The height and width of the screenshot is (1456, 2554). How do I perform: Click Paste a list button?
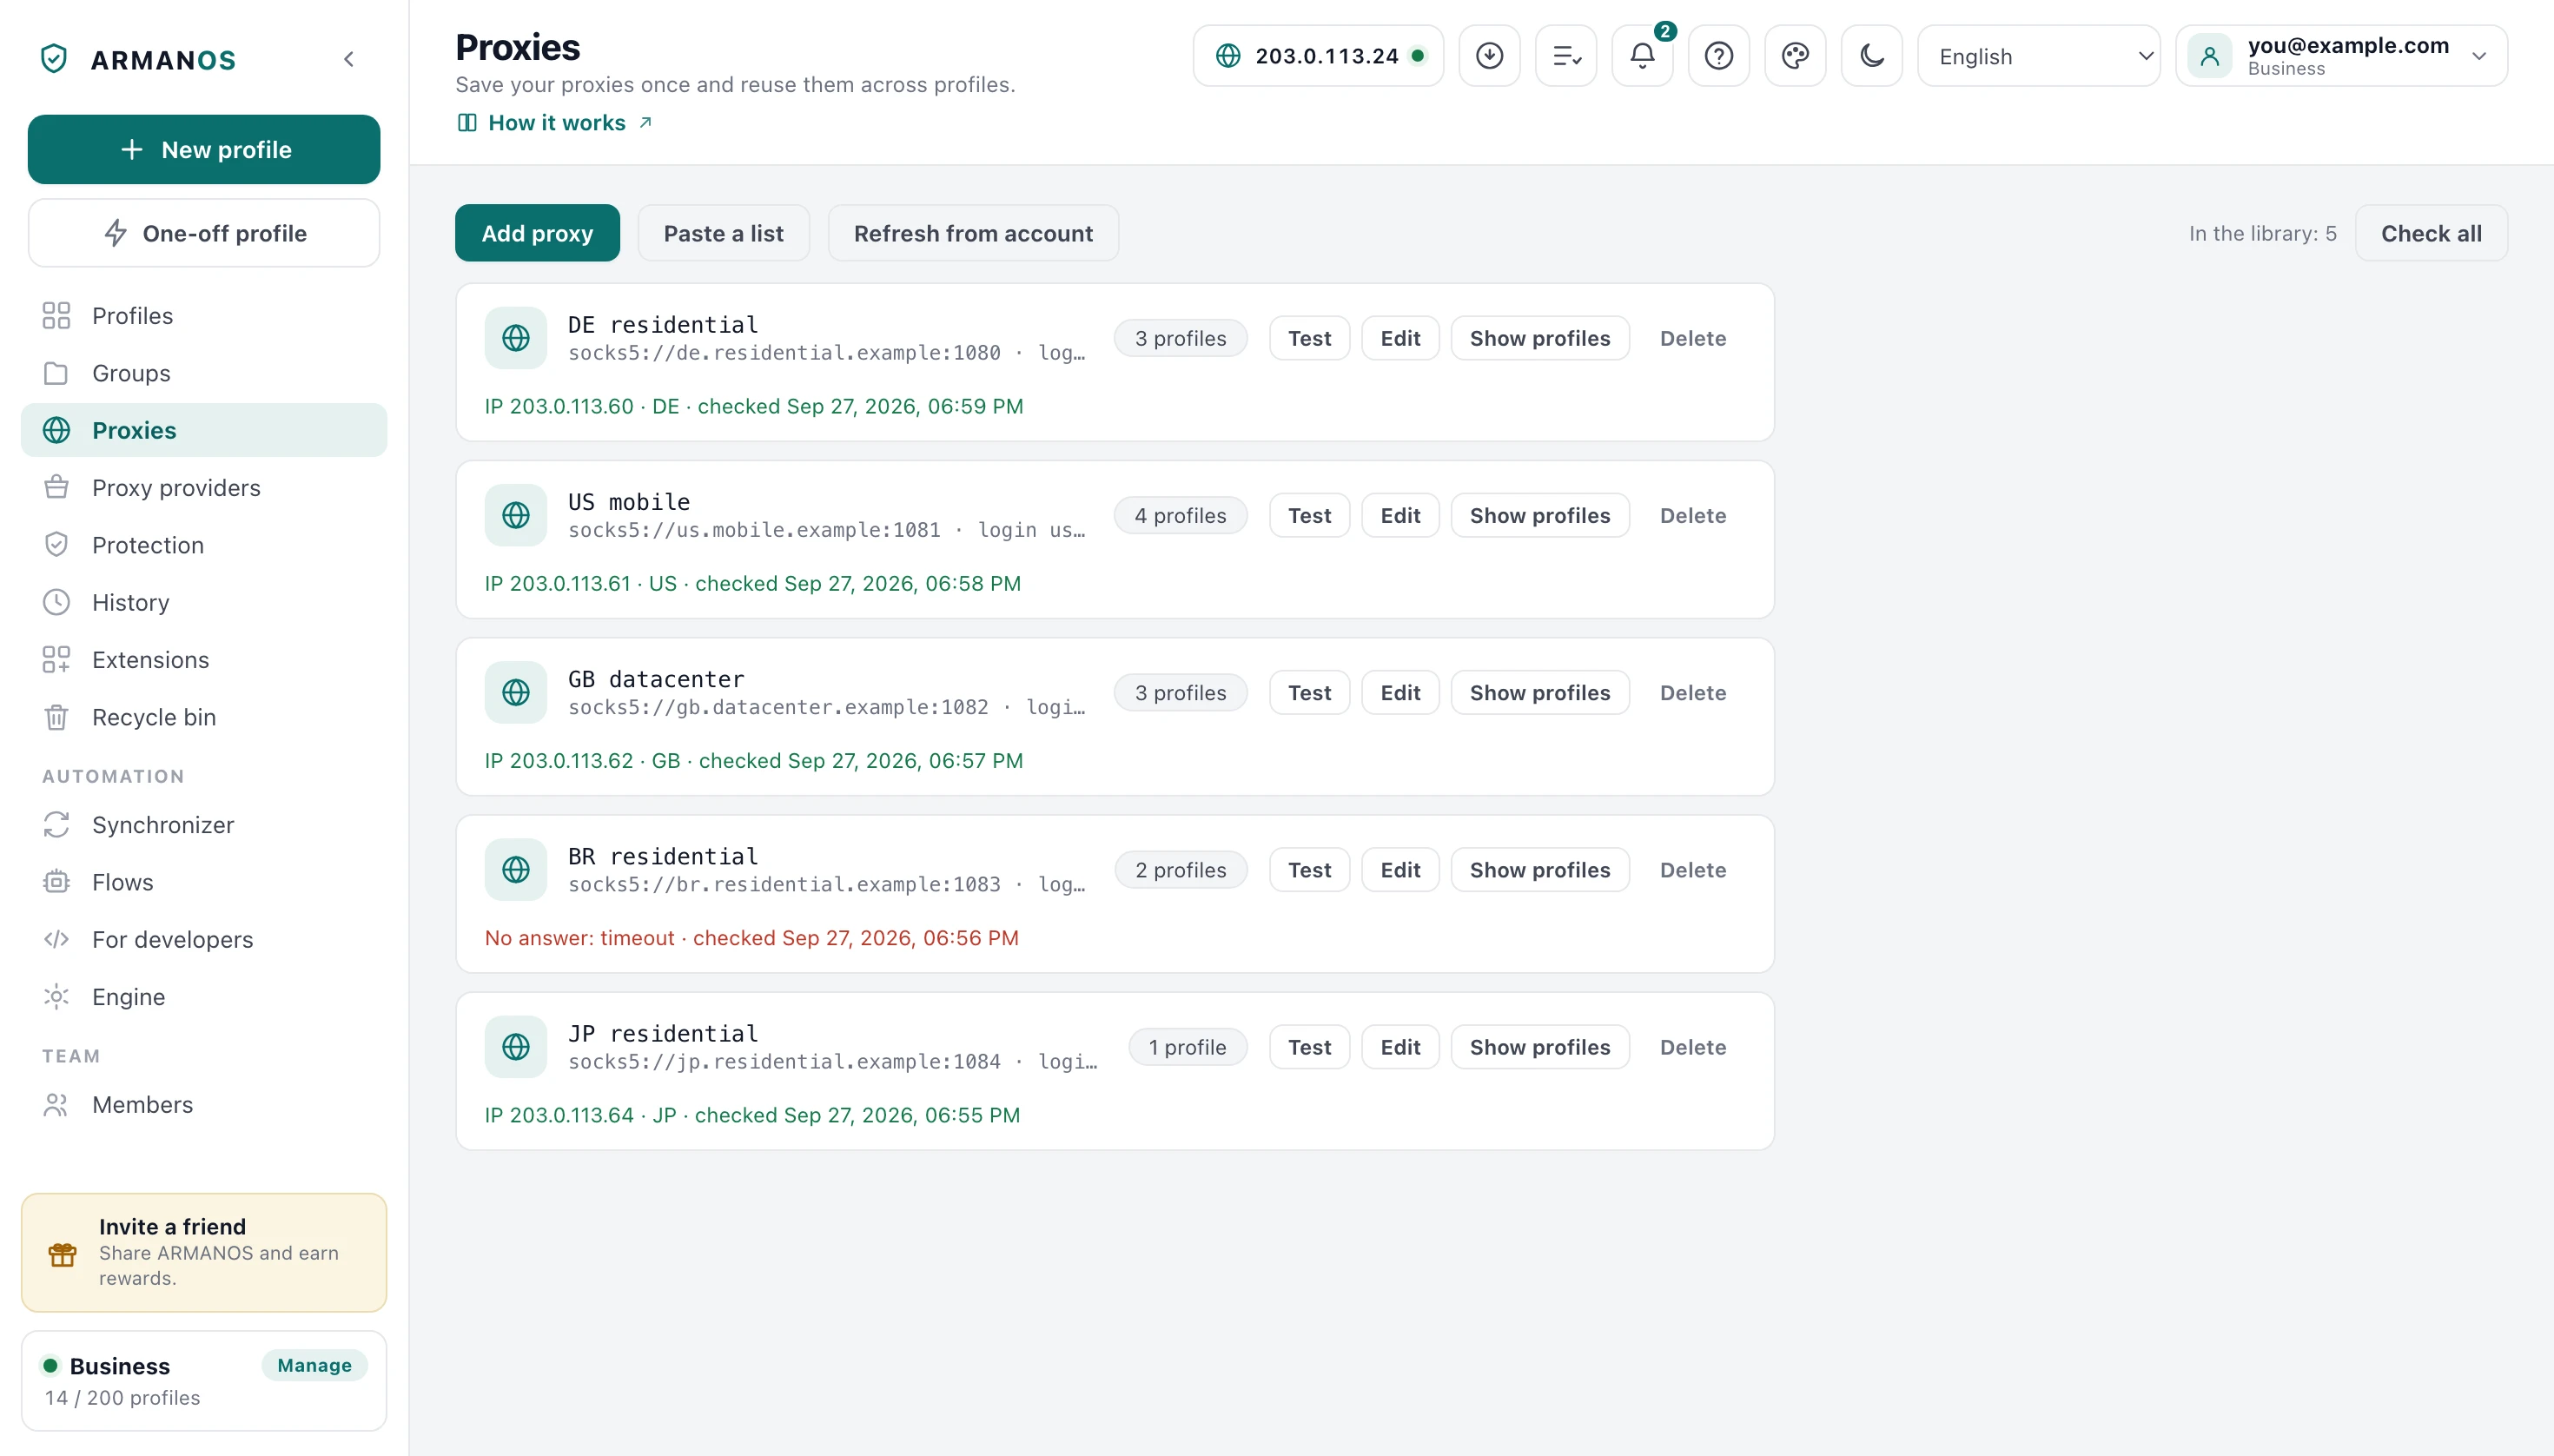(723, 233)
